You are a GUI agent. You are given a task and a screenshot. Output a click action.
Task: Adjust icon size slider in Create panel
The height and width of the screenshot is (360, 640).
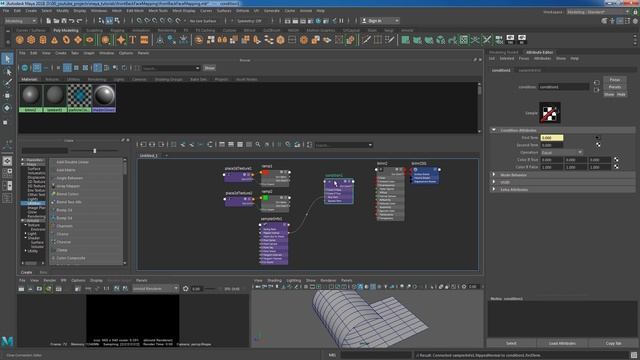95,151
